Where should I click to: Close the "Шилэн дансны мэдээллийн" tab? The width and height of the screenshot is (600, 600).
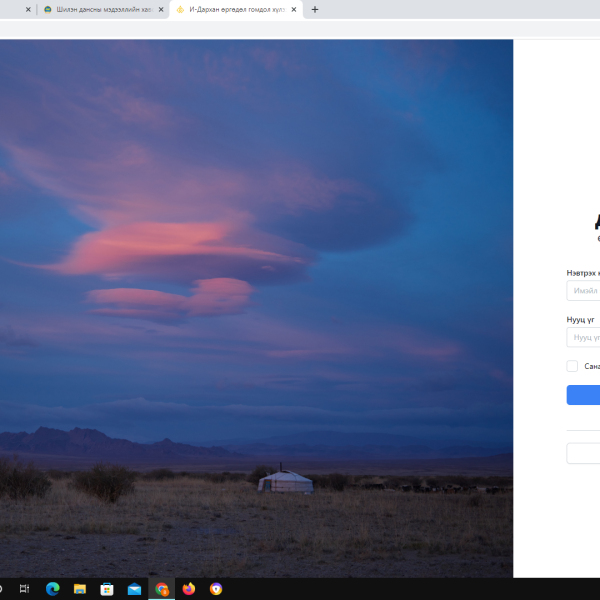(161, 10)
